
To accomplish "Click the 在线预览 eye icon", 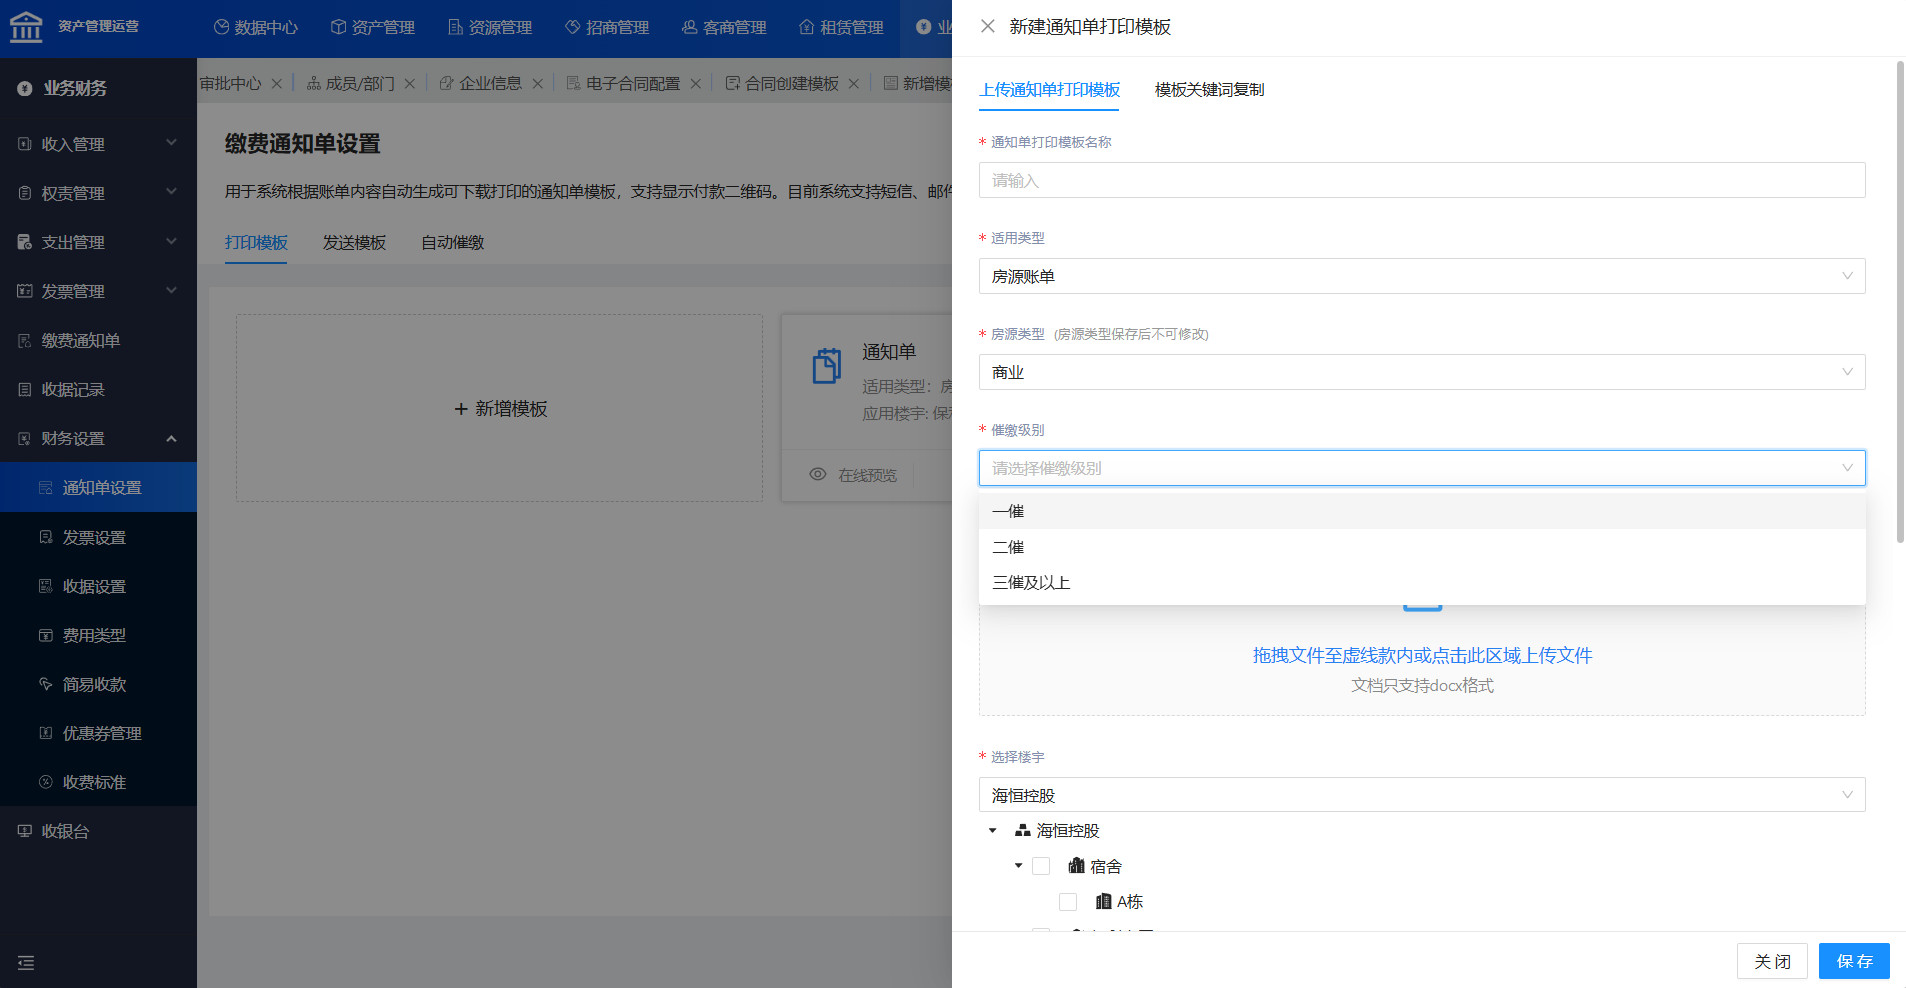I will 818,474.
